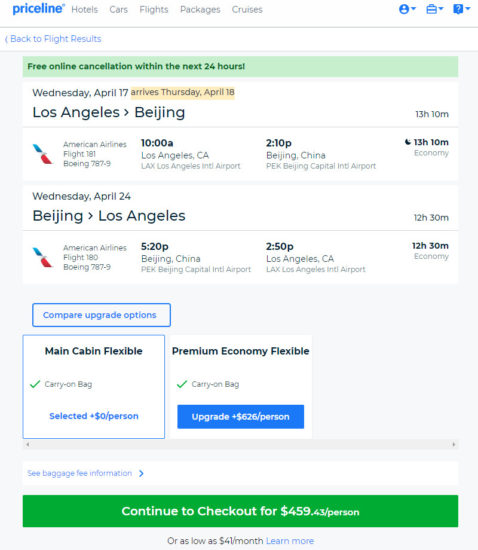Go to the Flights section

click(x=154, y=9)
